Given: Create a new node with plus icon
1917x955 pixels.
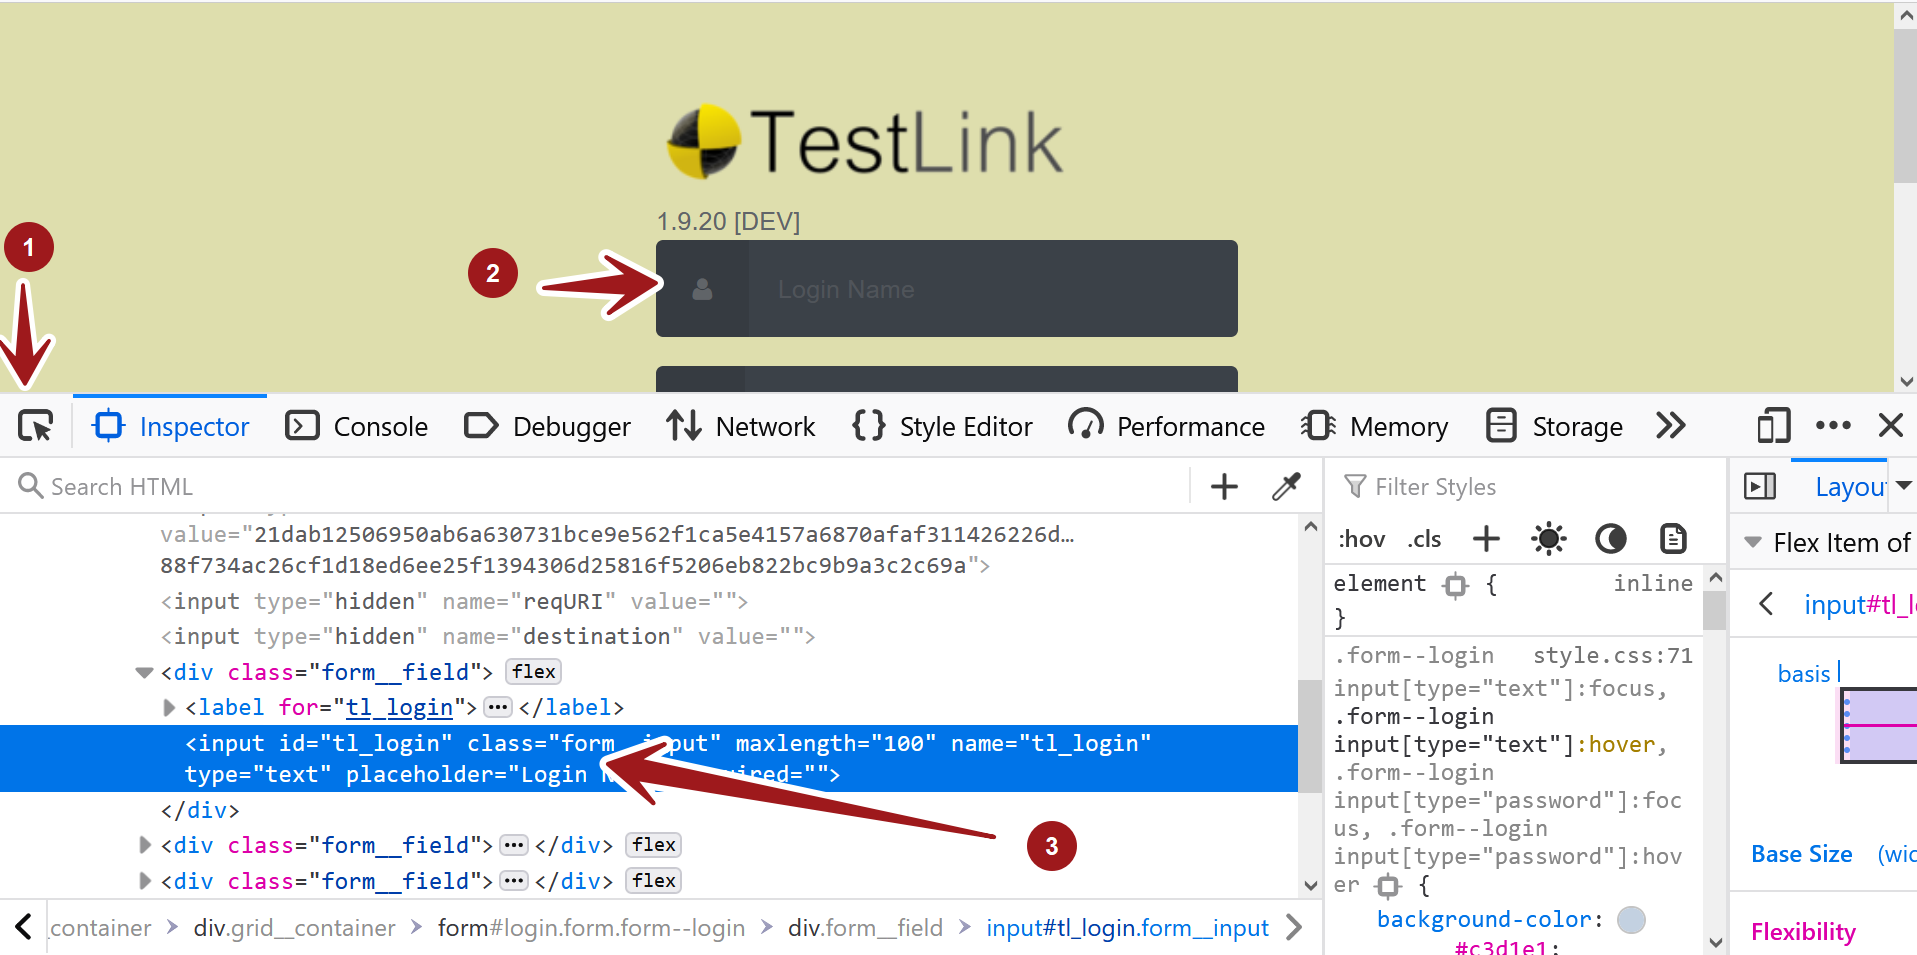Looking at the screenshot, I should pyautogui.click(x=1223, y=486).
